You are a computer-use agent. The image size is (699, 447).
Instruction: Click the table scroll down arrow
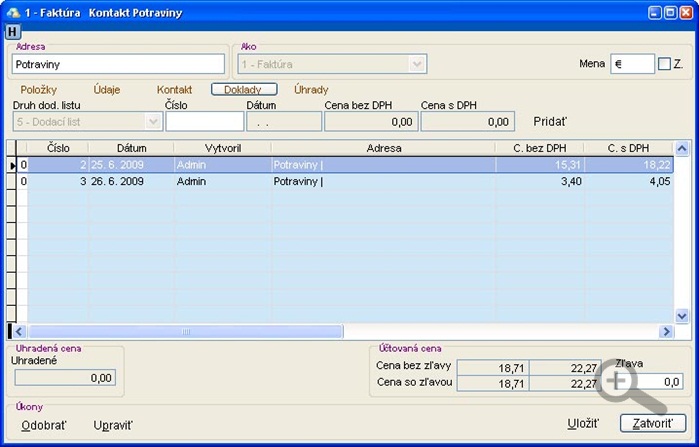coord(682,316)
